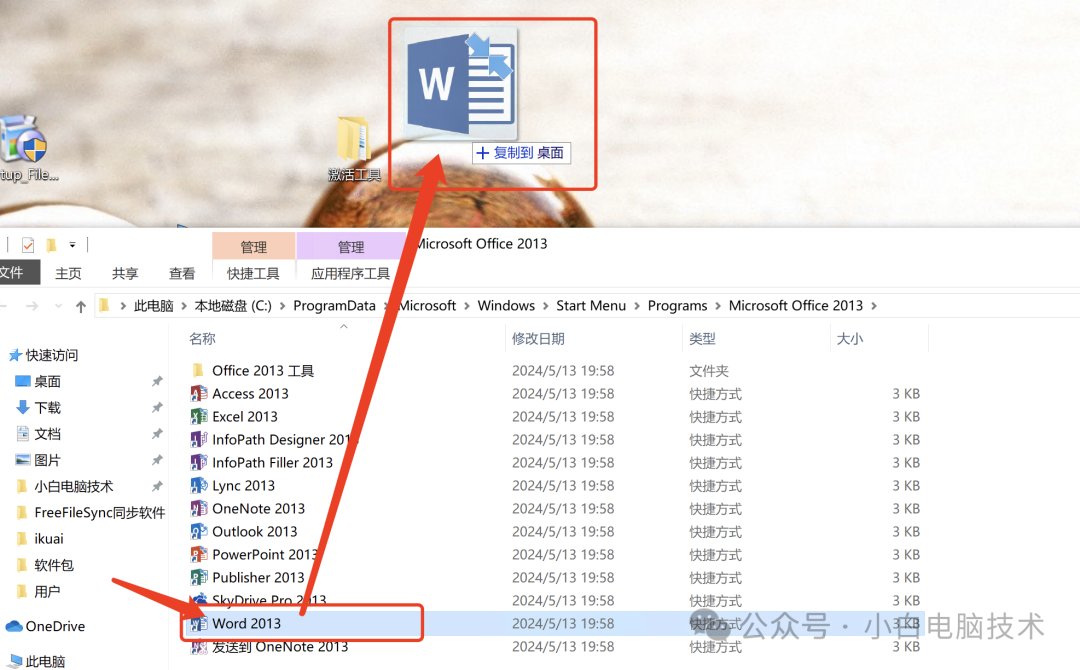Click the new folder icon in quick access toolbar

pyautogui.click(x=51, y=244)
